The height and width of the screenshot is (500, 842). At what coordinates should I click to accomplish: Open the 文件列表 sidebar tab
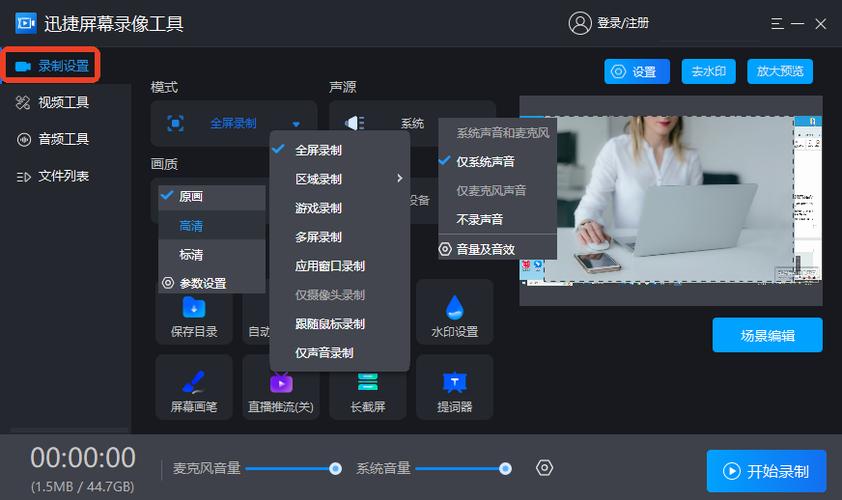click(x=53, y=176)
